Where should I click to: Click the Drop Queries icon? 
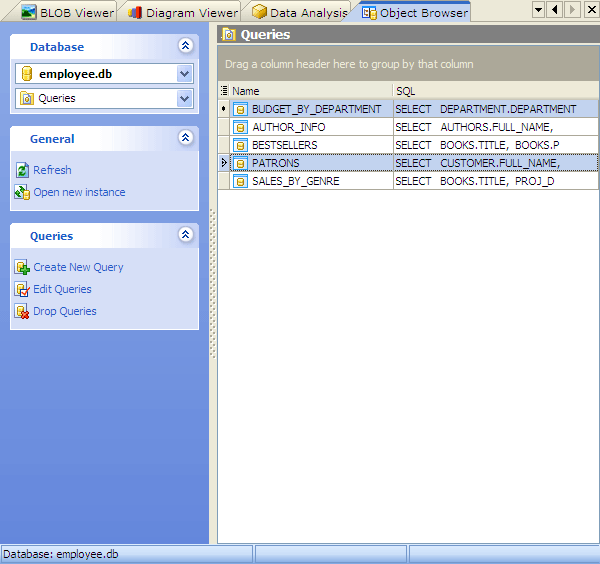click(22, 311)
